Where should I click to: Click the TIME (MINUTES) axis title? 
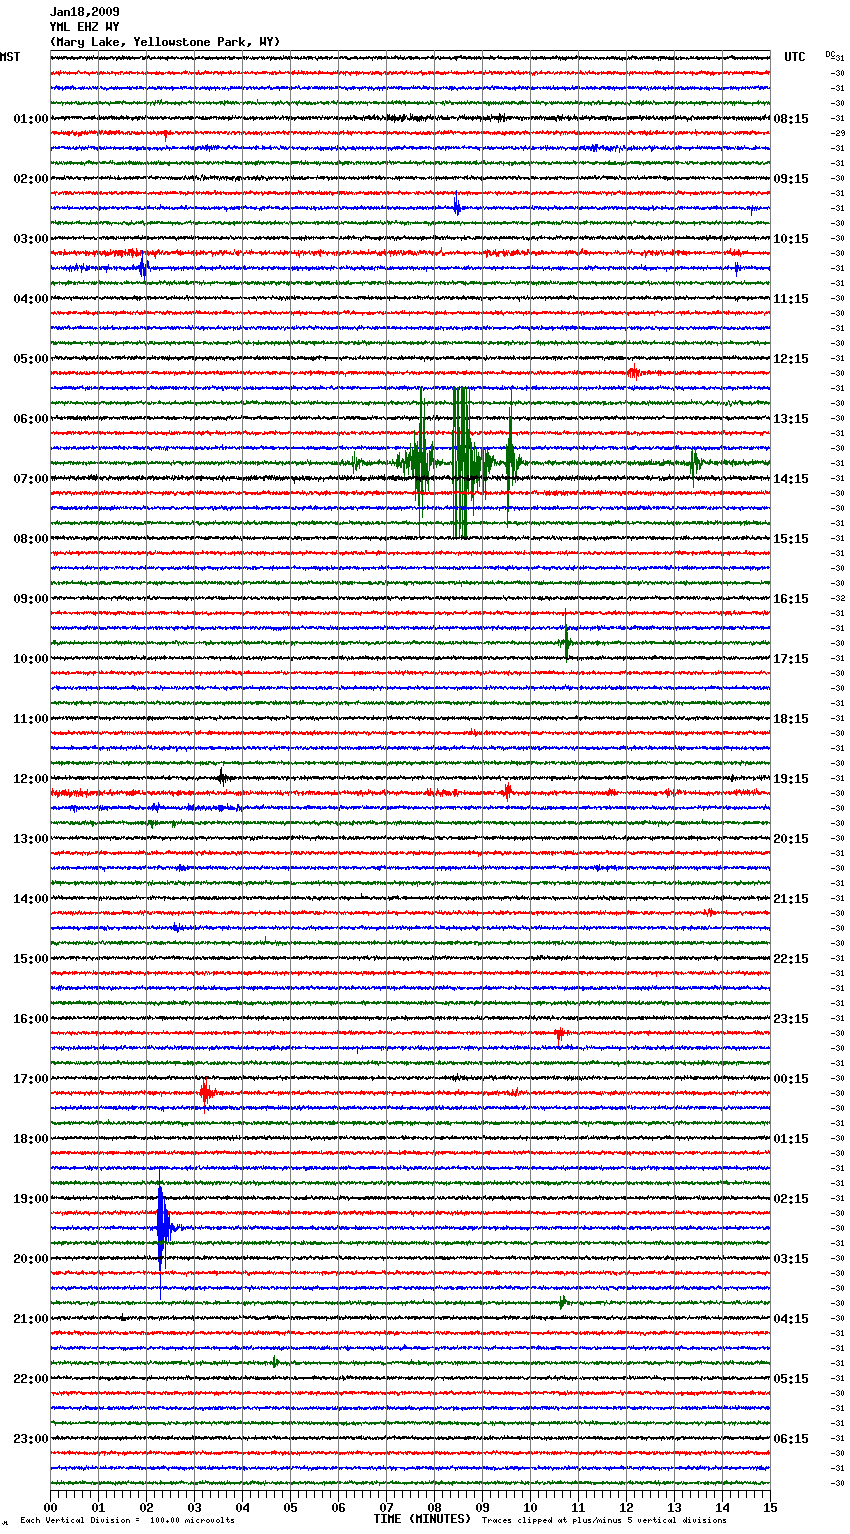click(422, 1519)
